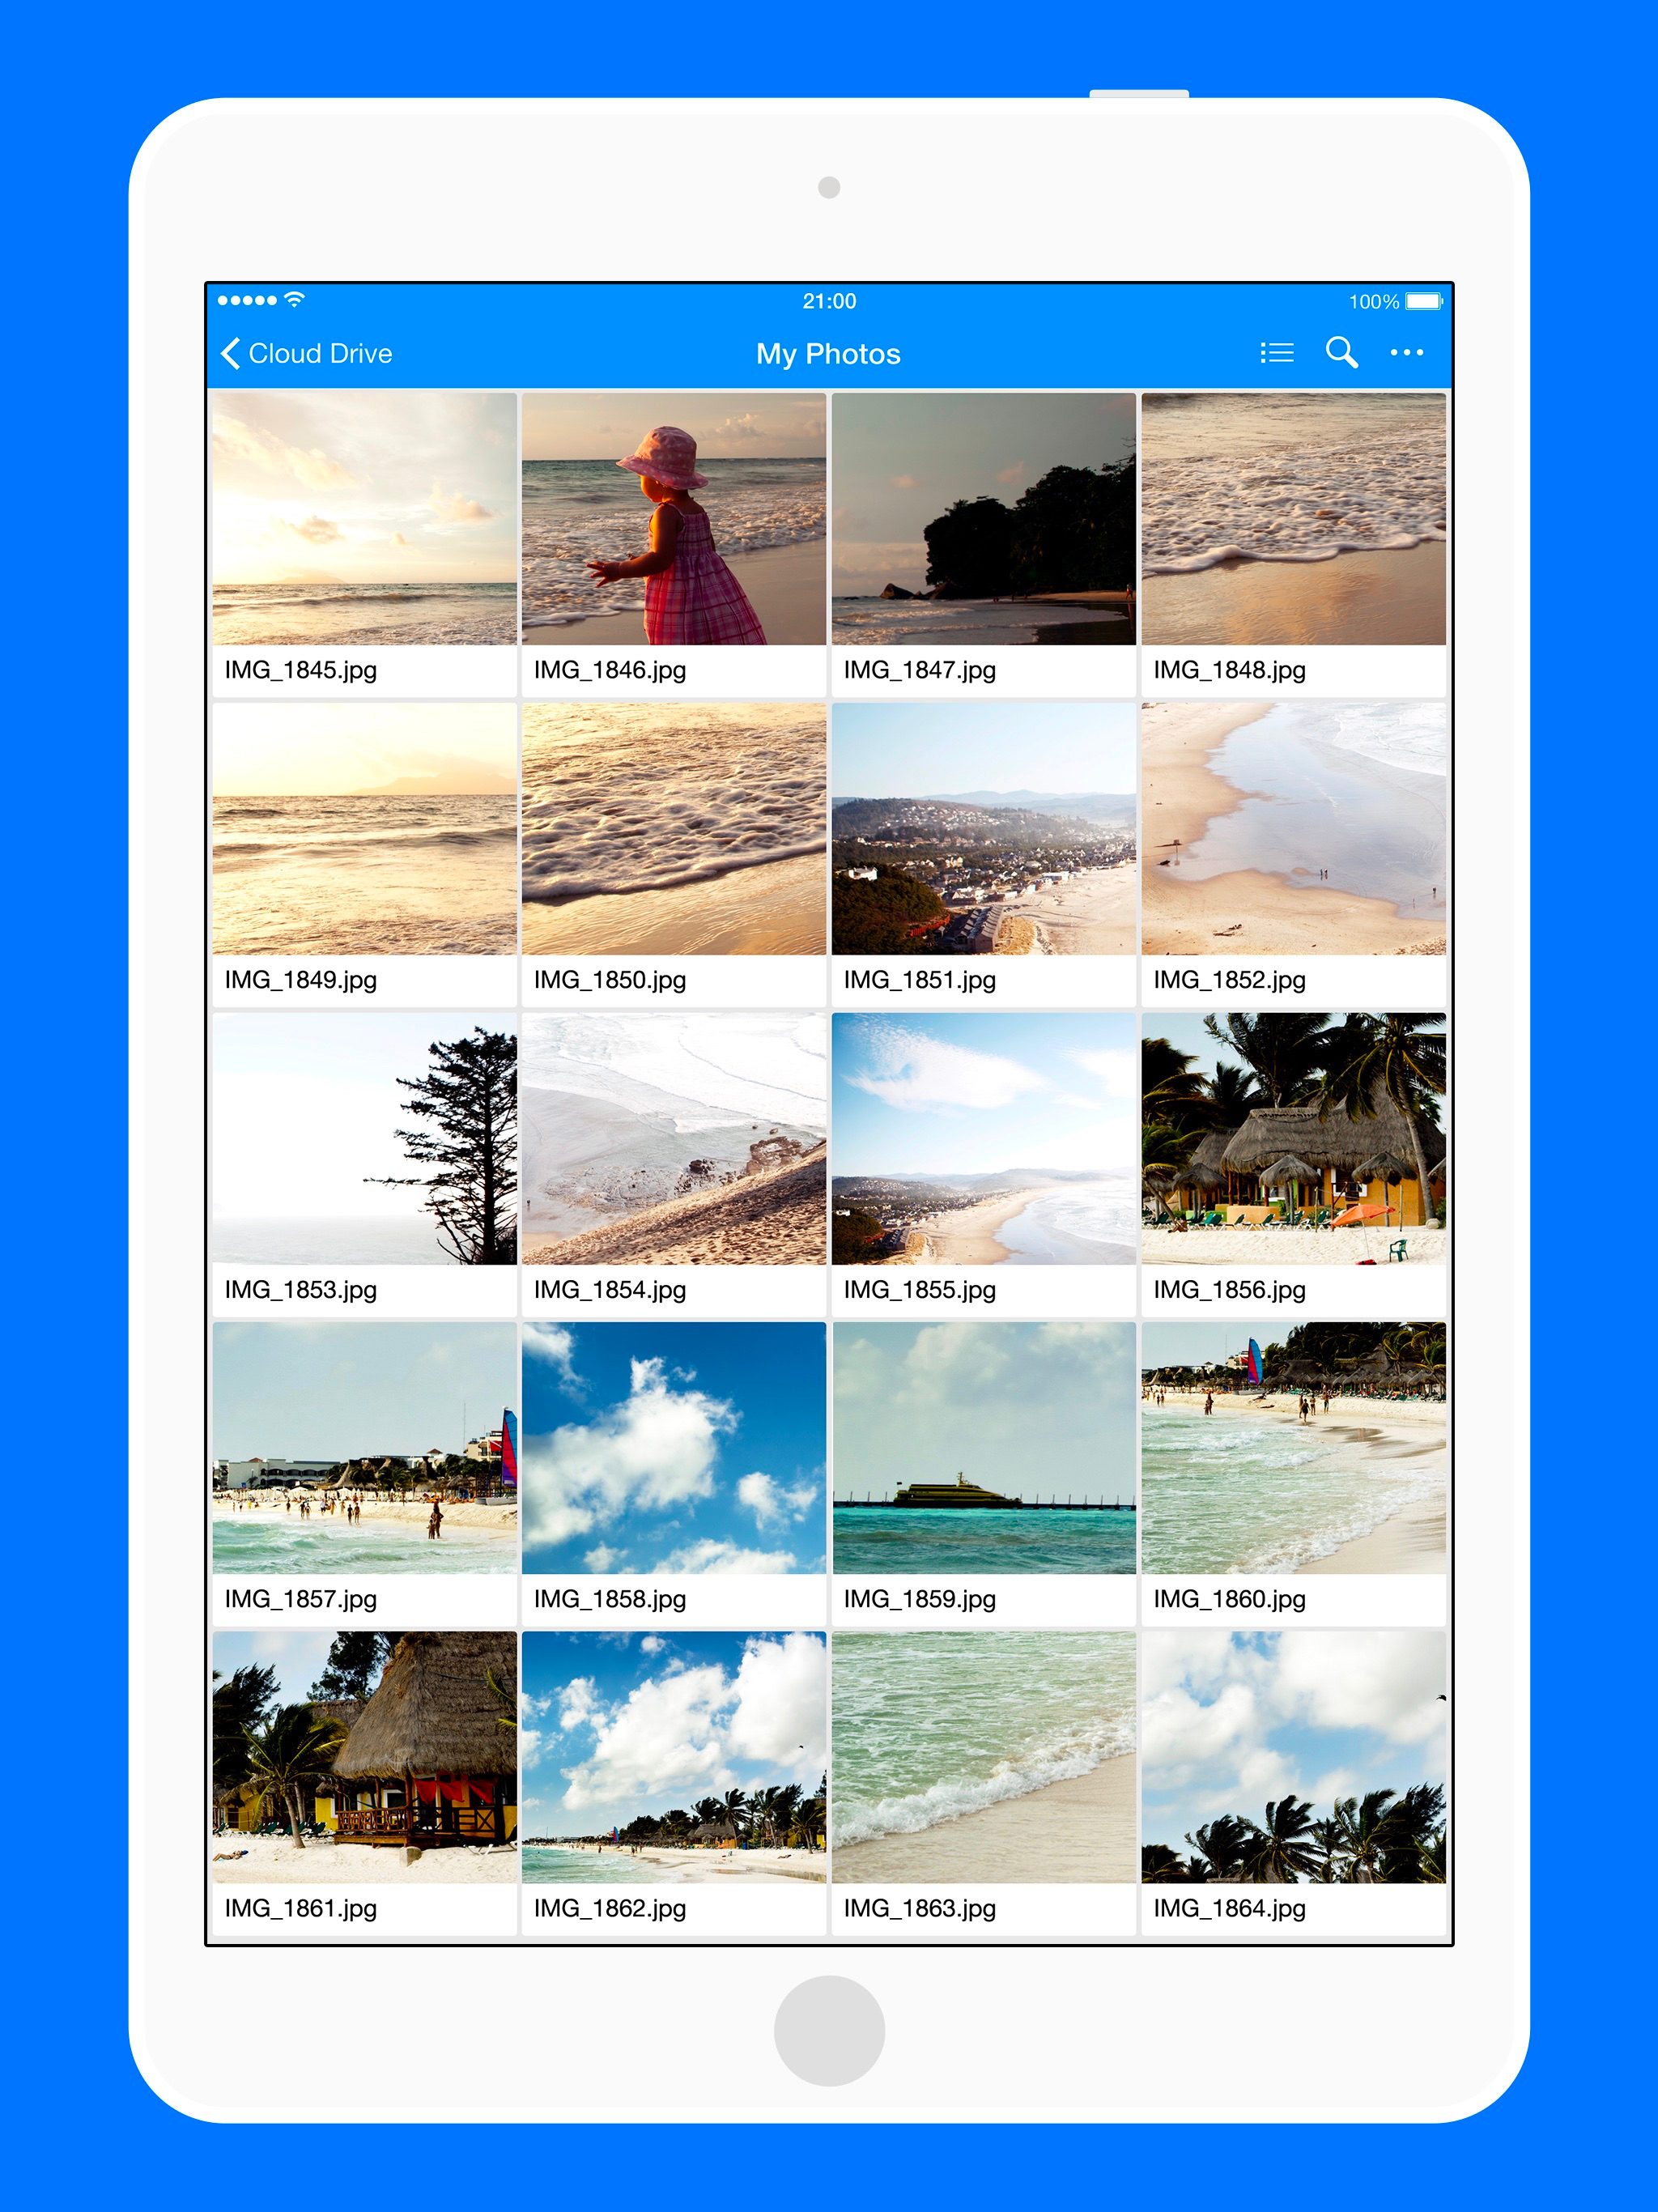Open the search magnifier icon
Screen dimensions: 1658x2212
pos(1341,352)
